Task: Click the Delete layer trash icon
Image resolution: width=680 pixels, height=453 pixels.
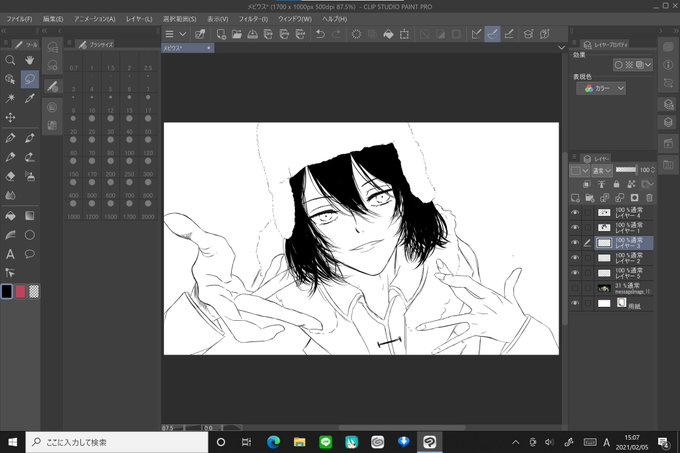Action: click(x=649, y=198)
